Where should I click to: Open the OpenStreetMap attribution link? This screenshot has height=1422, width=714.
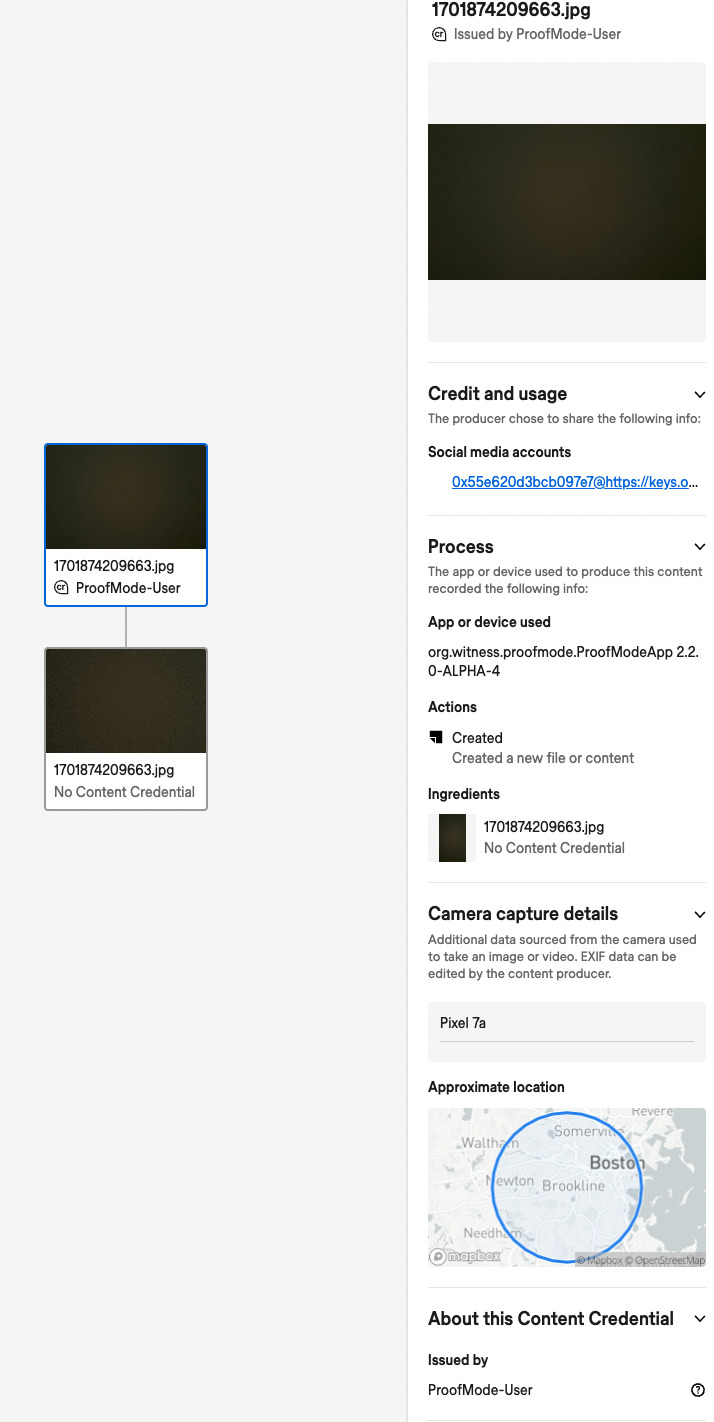pos(669,1261)
